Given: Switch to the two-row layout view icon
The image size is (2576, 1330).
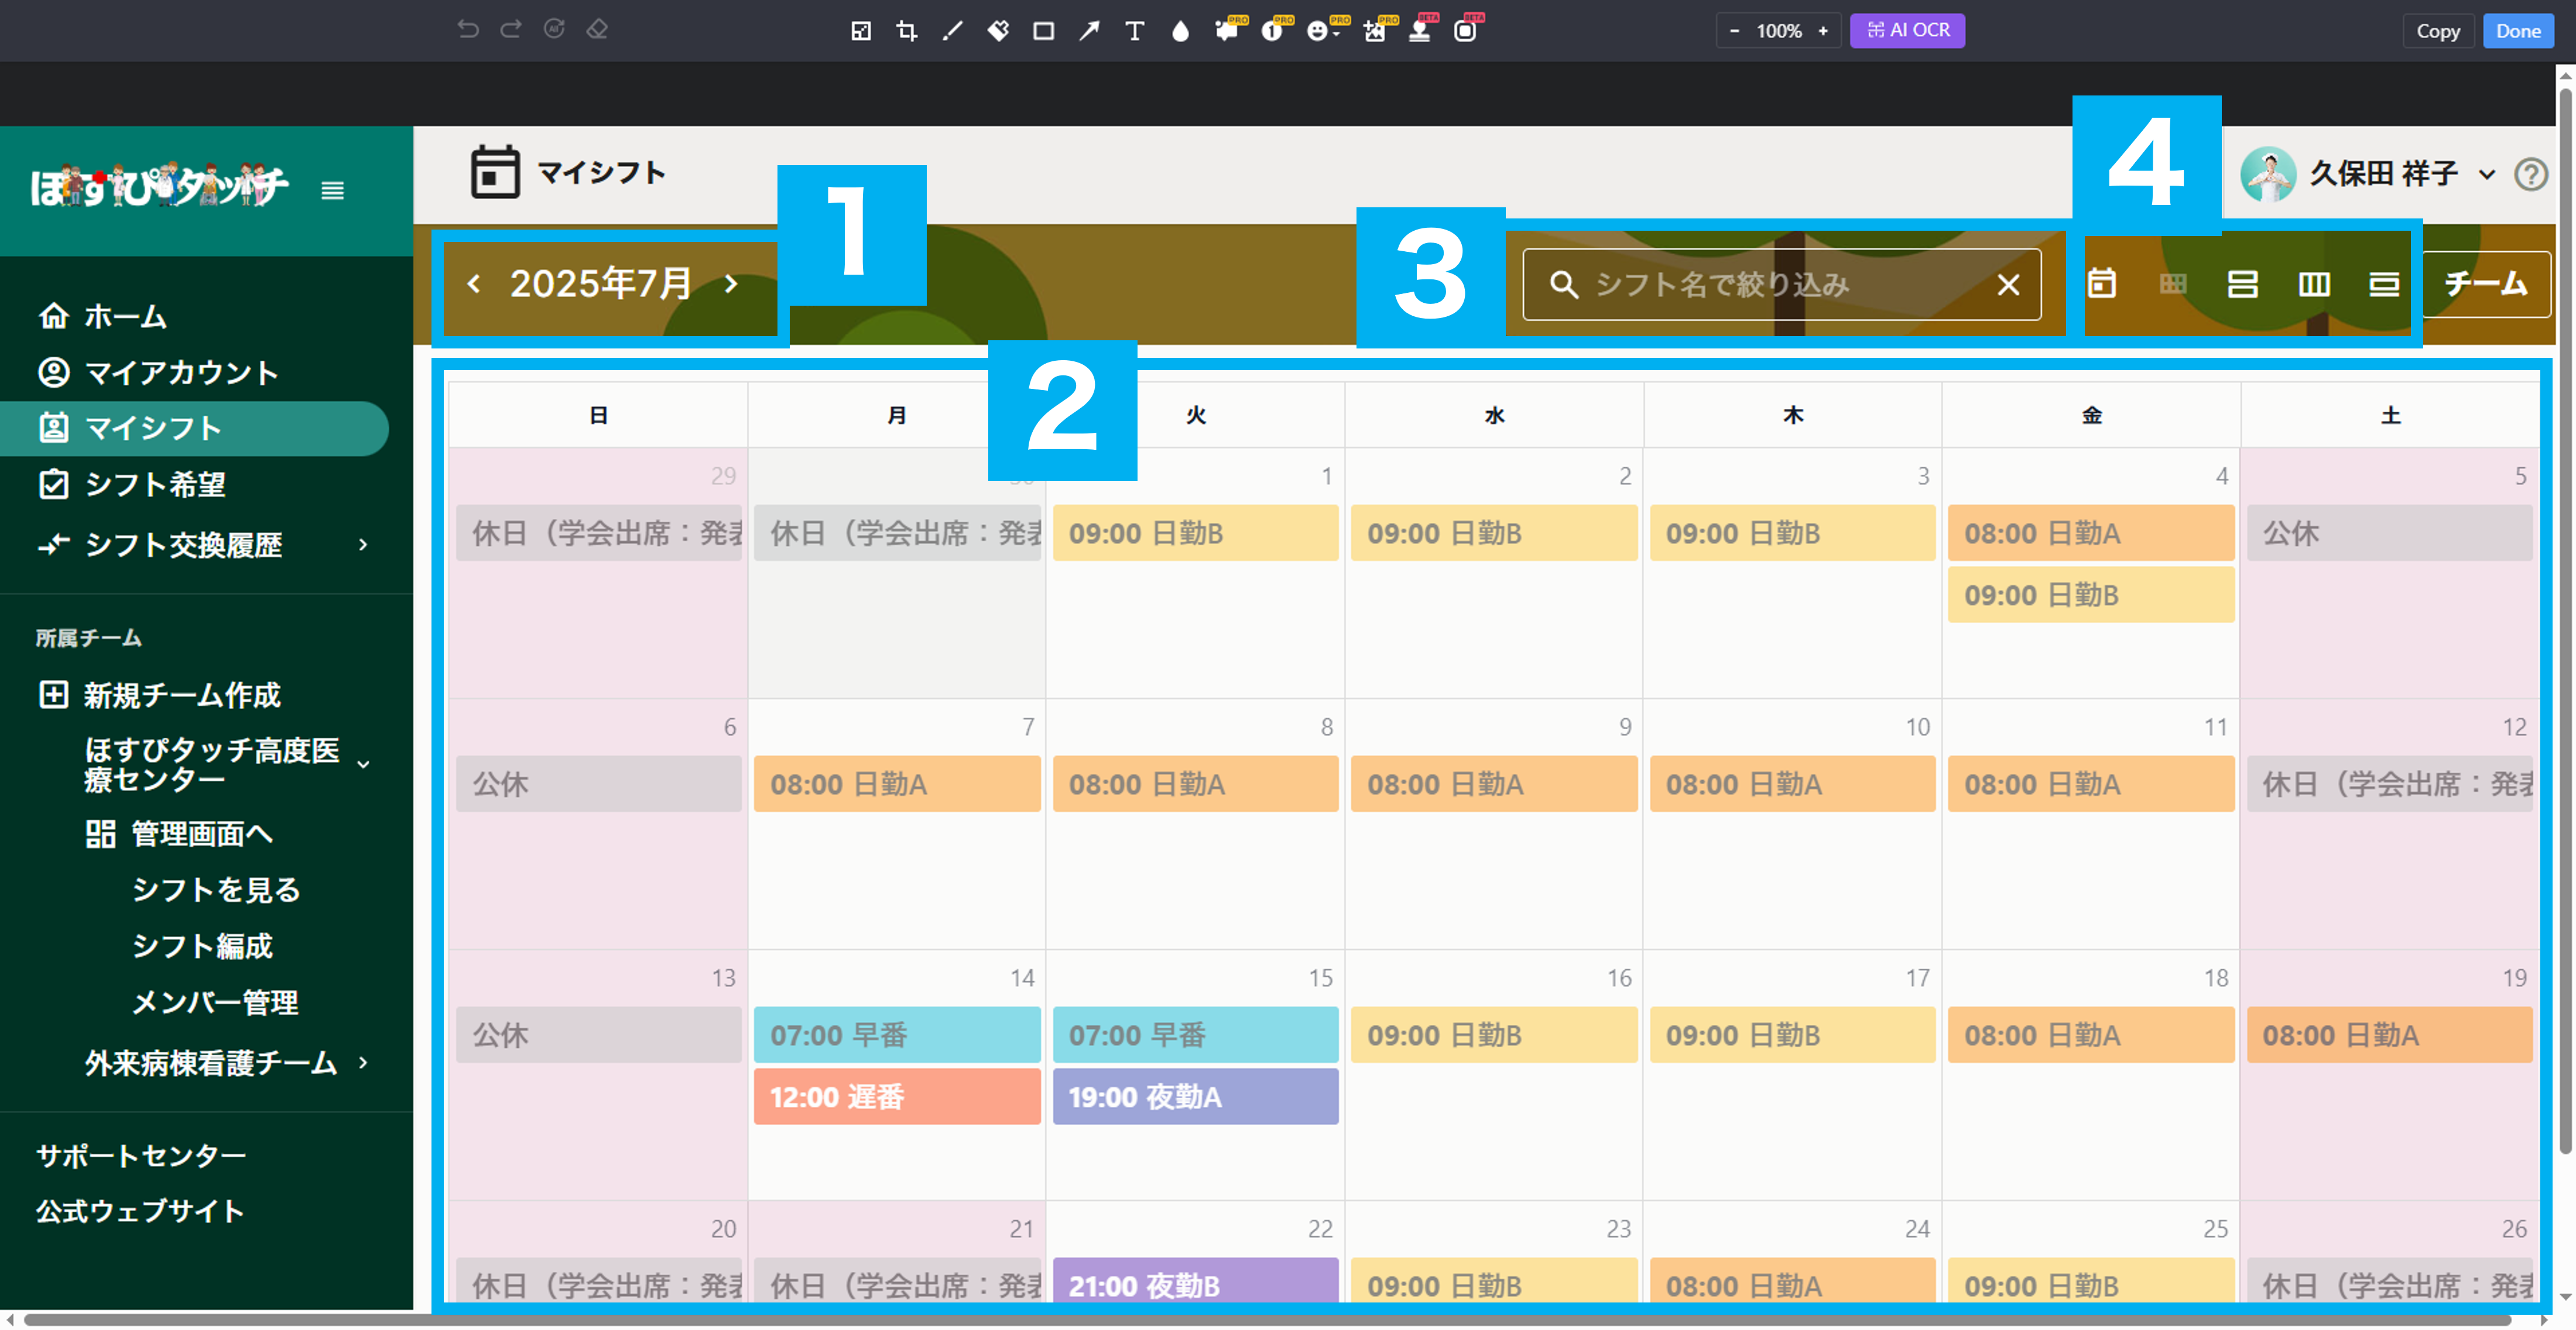Looking at the screenshot, I should tap(2242, 284).
